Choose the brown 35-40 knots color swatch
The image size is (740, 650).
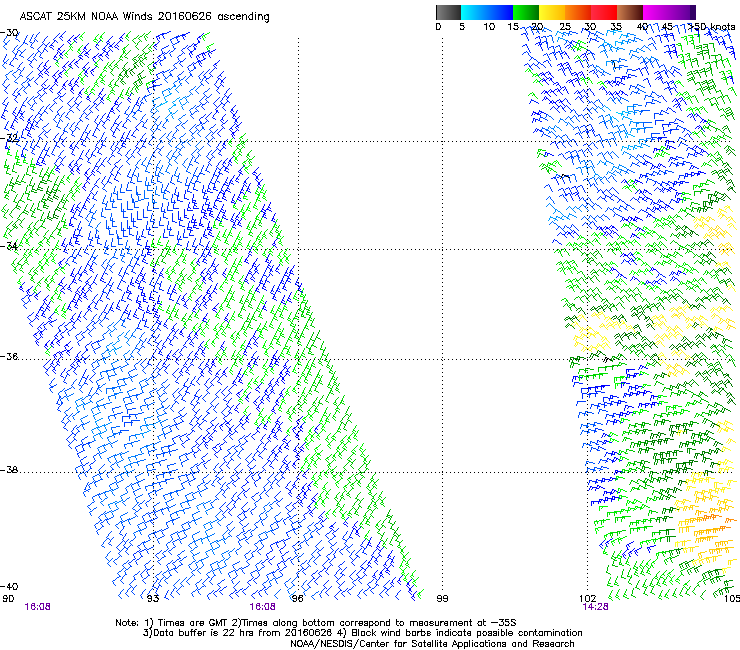pos(630,12)
